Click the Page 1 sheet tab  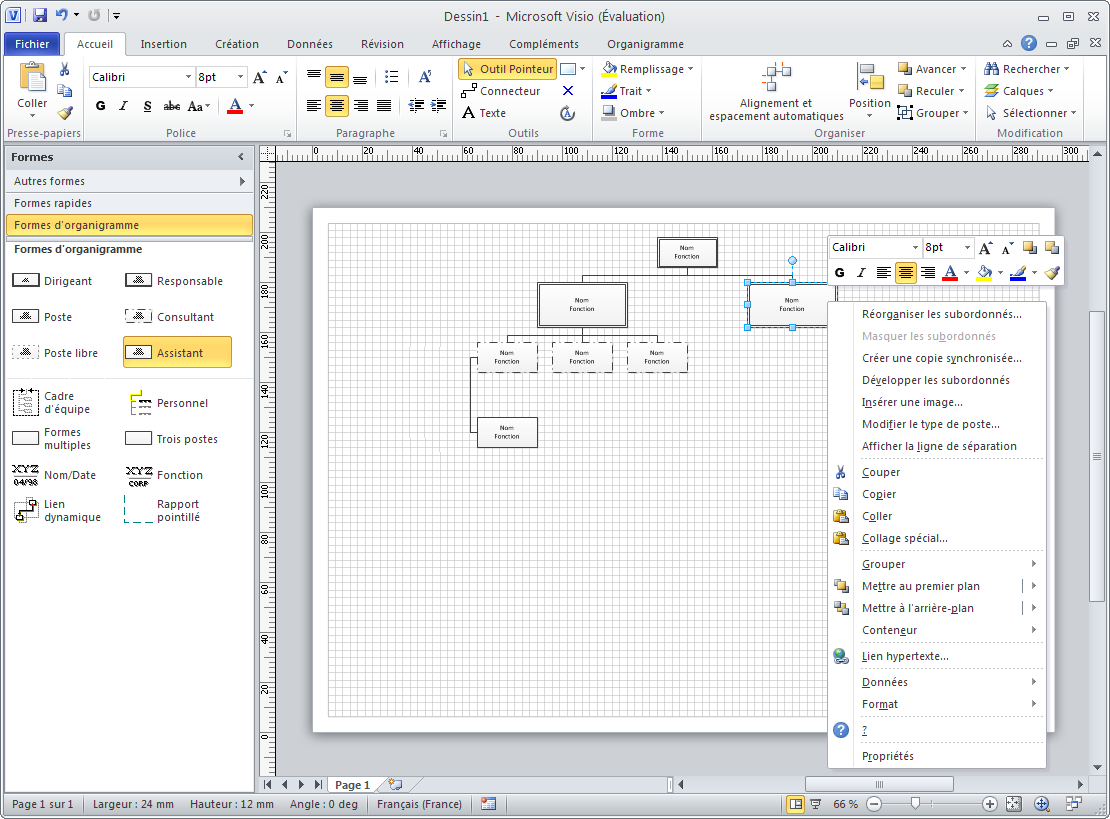pyautogui.click(x=352, y=785)
